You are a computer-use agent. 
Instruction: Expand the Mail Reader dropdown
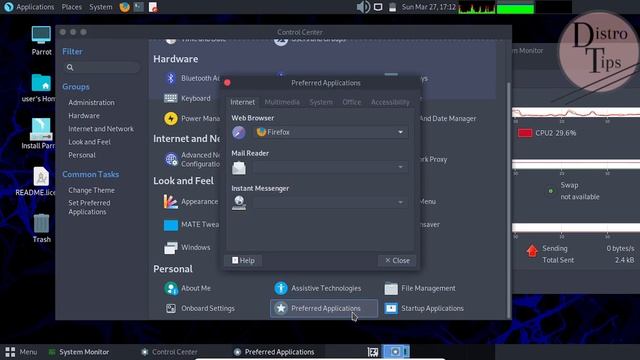click(330, 167)
